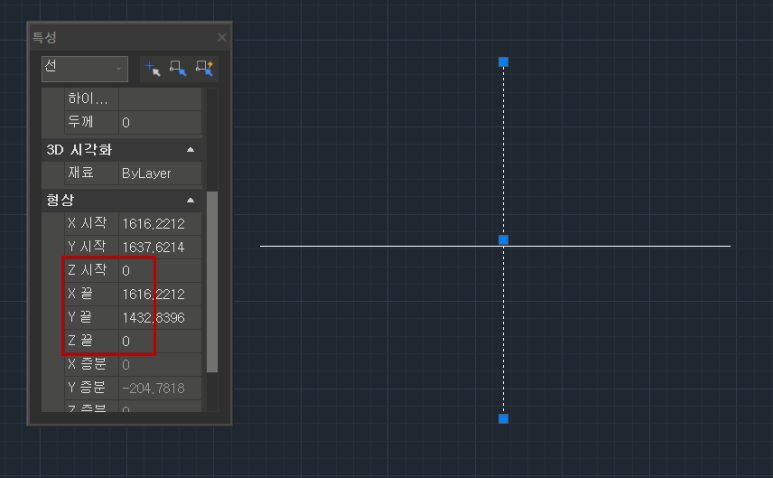
Task: Select the Y 끝 value 1432.8396
Action: coord(160,318)
